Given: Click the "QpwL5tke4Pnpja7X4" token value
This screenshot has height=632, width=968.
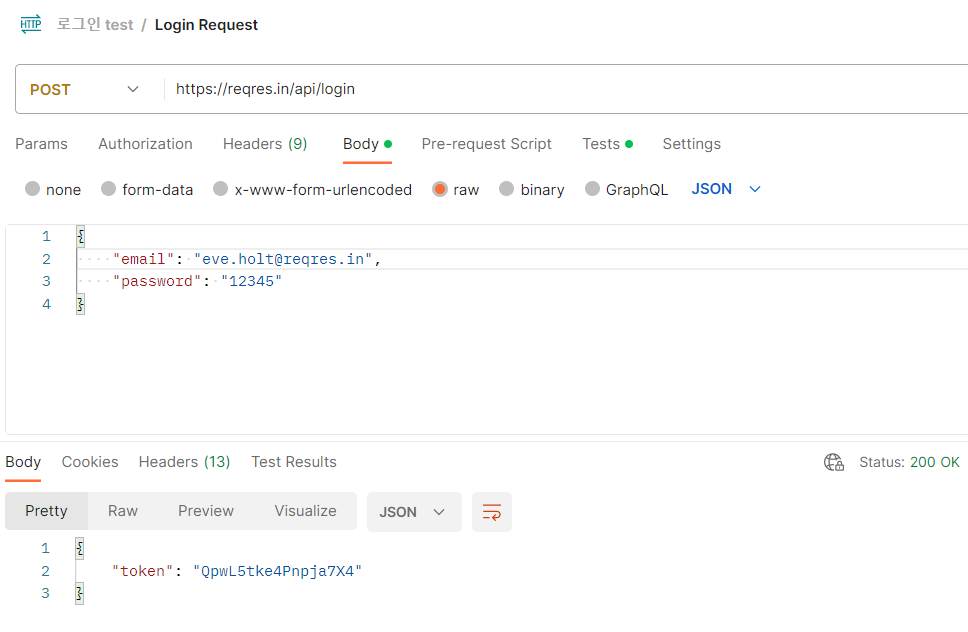Looking at the screenshot, I should coord(277,572).
